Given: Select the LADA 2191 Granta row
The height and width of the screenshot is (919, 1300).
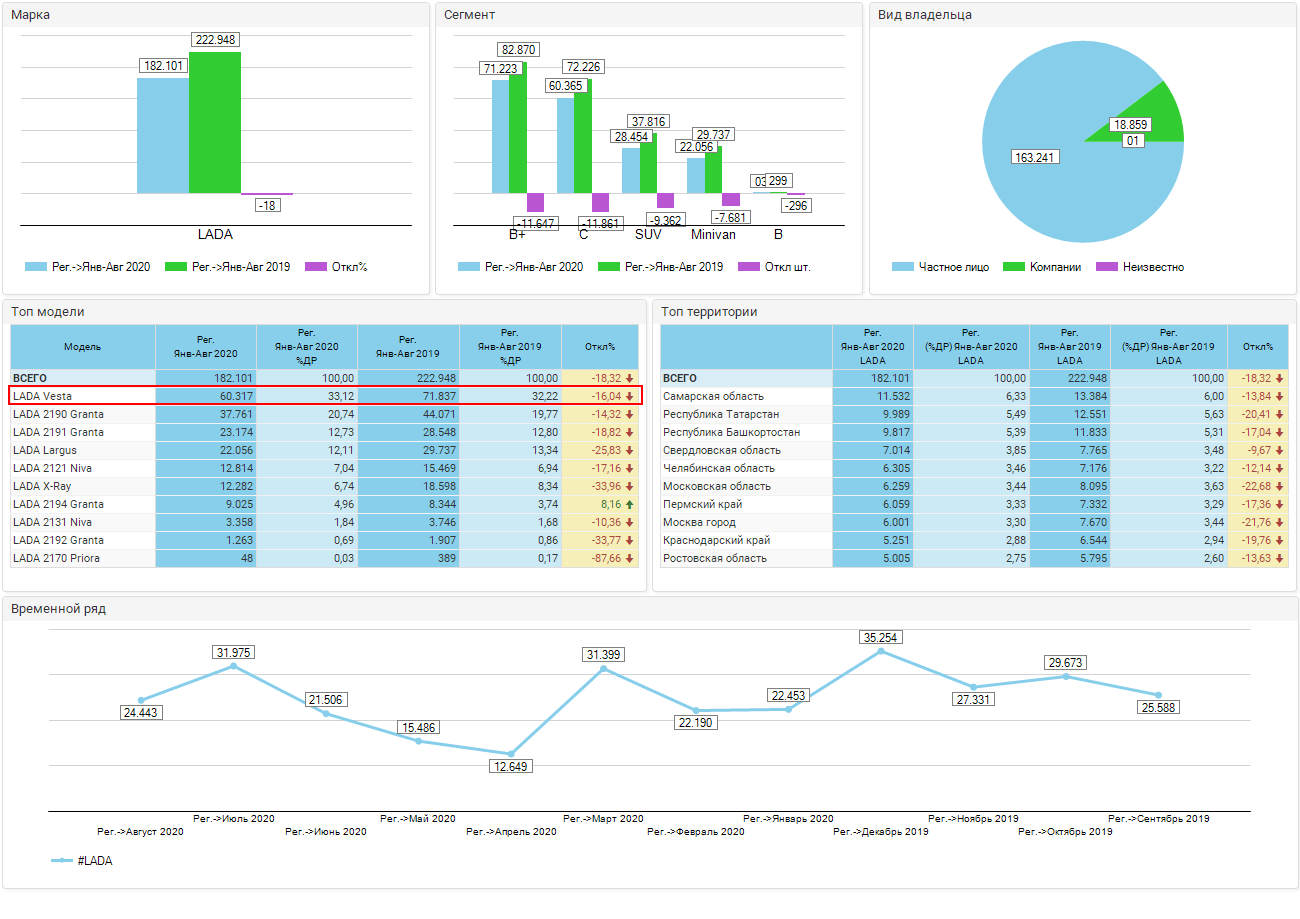Looking at the screenshot, I should [x=325, y=432].
